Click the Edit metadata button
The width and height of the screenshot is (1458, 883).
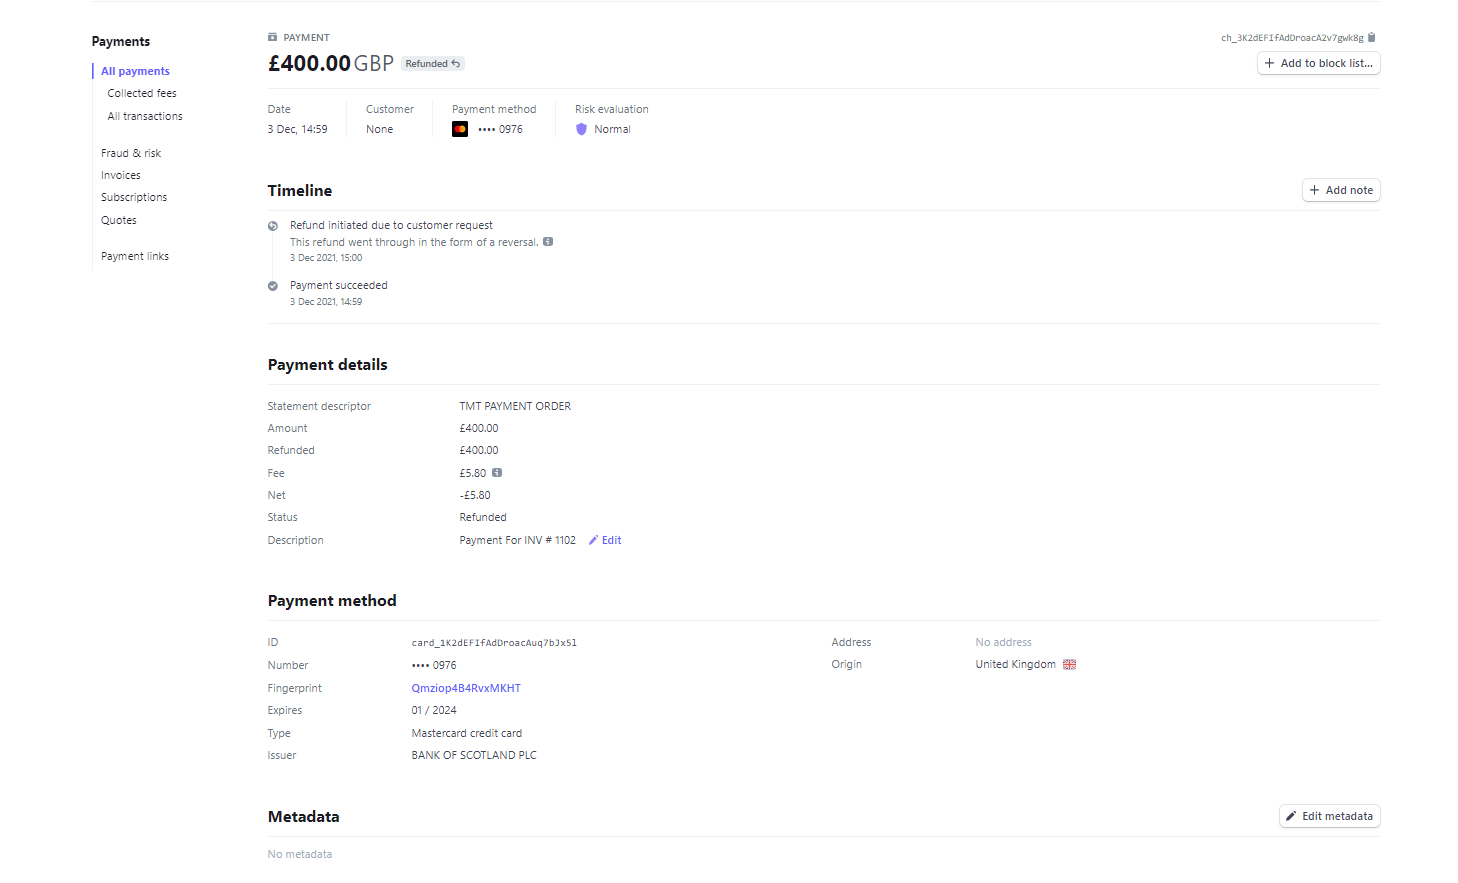[1329, 816]
